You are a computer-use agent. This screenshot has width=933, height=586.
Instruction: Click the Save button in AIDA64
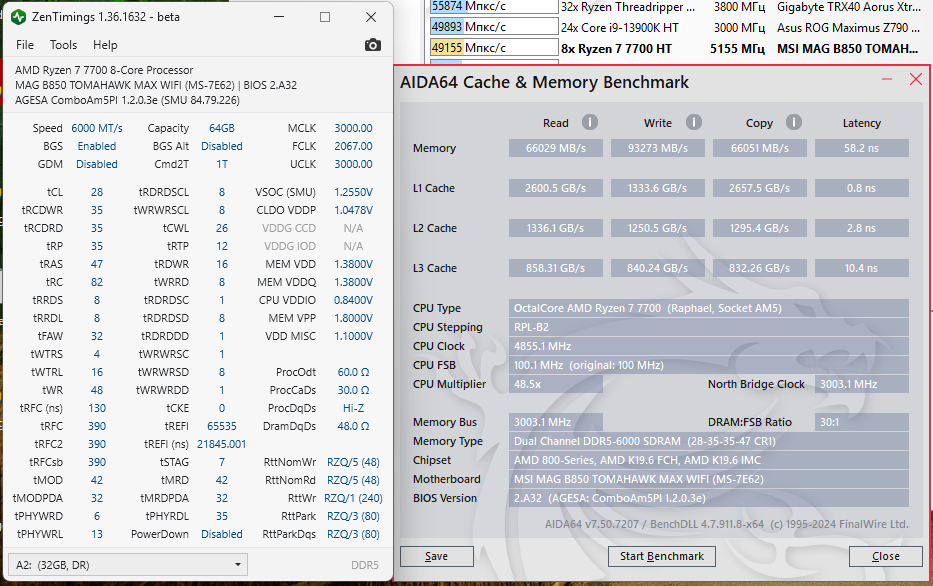pos(437,556)
